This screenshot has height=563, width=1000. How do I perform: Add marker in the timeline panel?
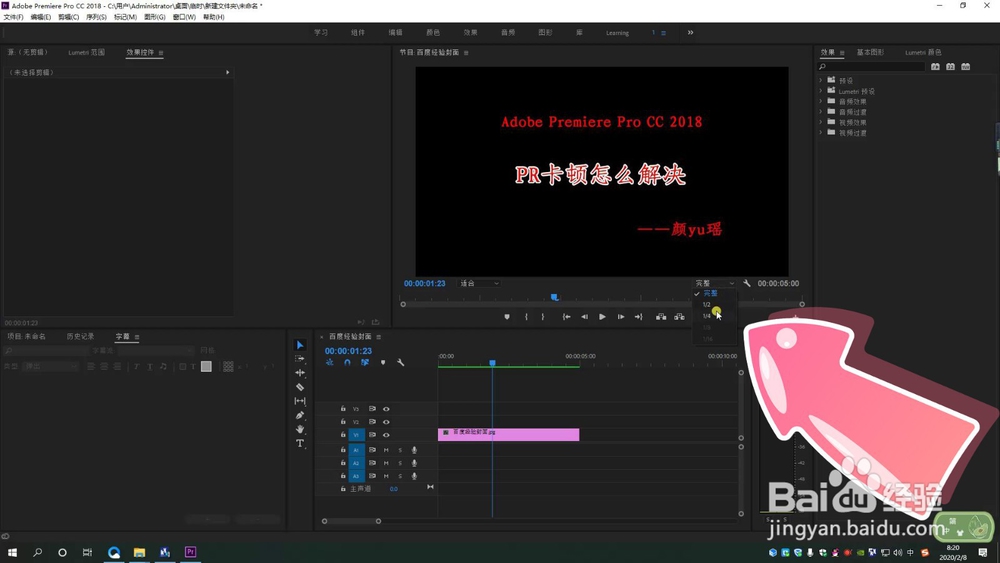point(383,362)
